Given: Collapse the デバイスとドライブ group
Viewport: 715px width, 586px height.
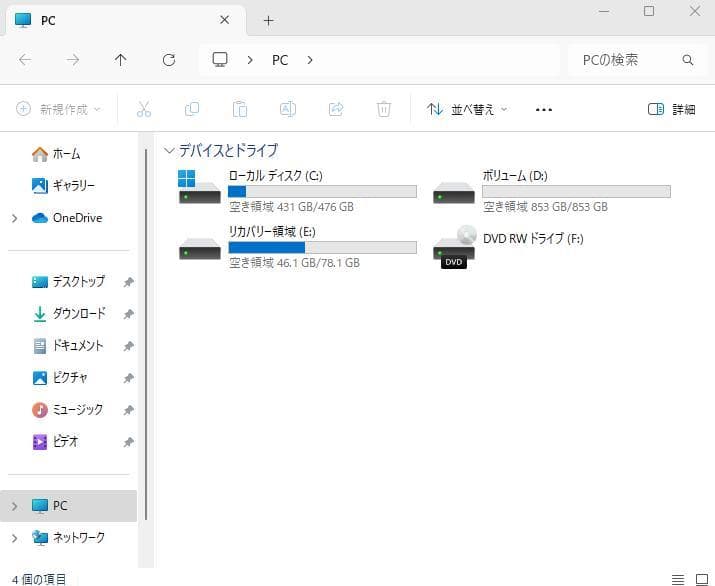Looking at the screenshot, I should click(x=169, y=150).
